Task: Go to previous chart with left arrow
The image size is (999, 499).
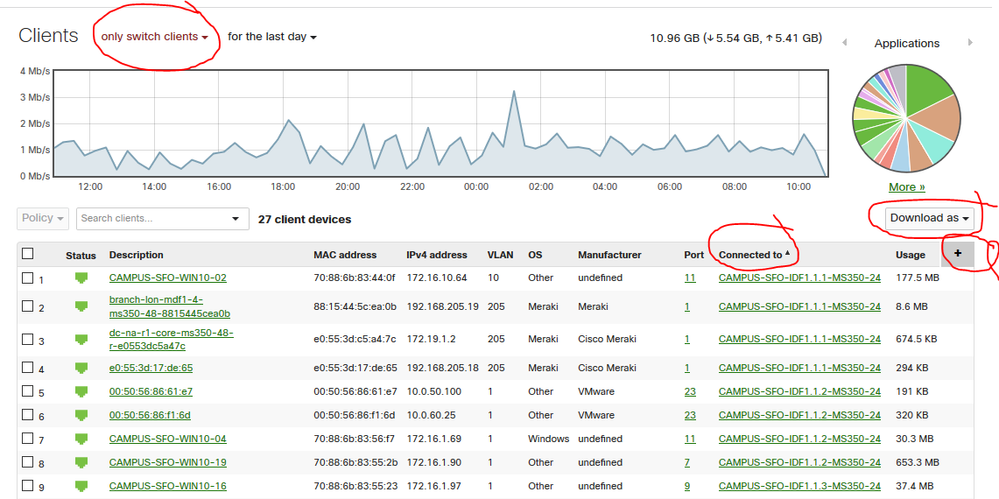Action: tap(845, 43)
